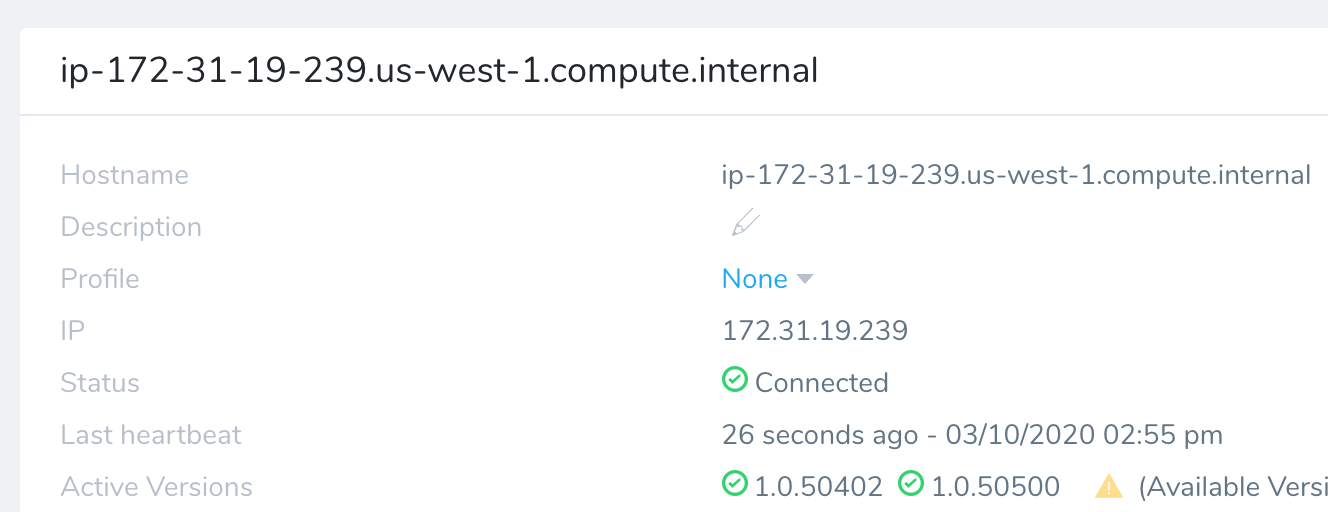Click the check icon beside version 1.0.50402
Screen dimensions: 1328x512
735,484
